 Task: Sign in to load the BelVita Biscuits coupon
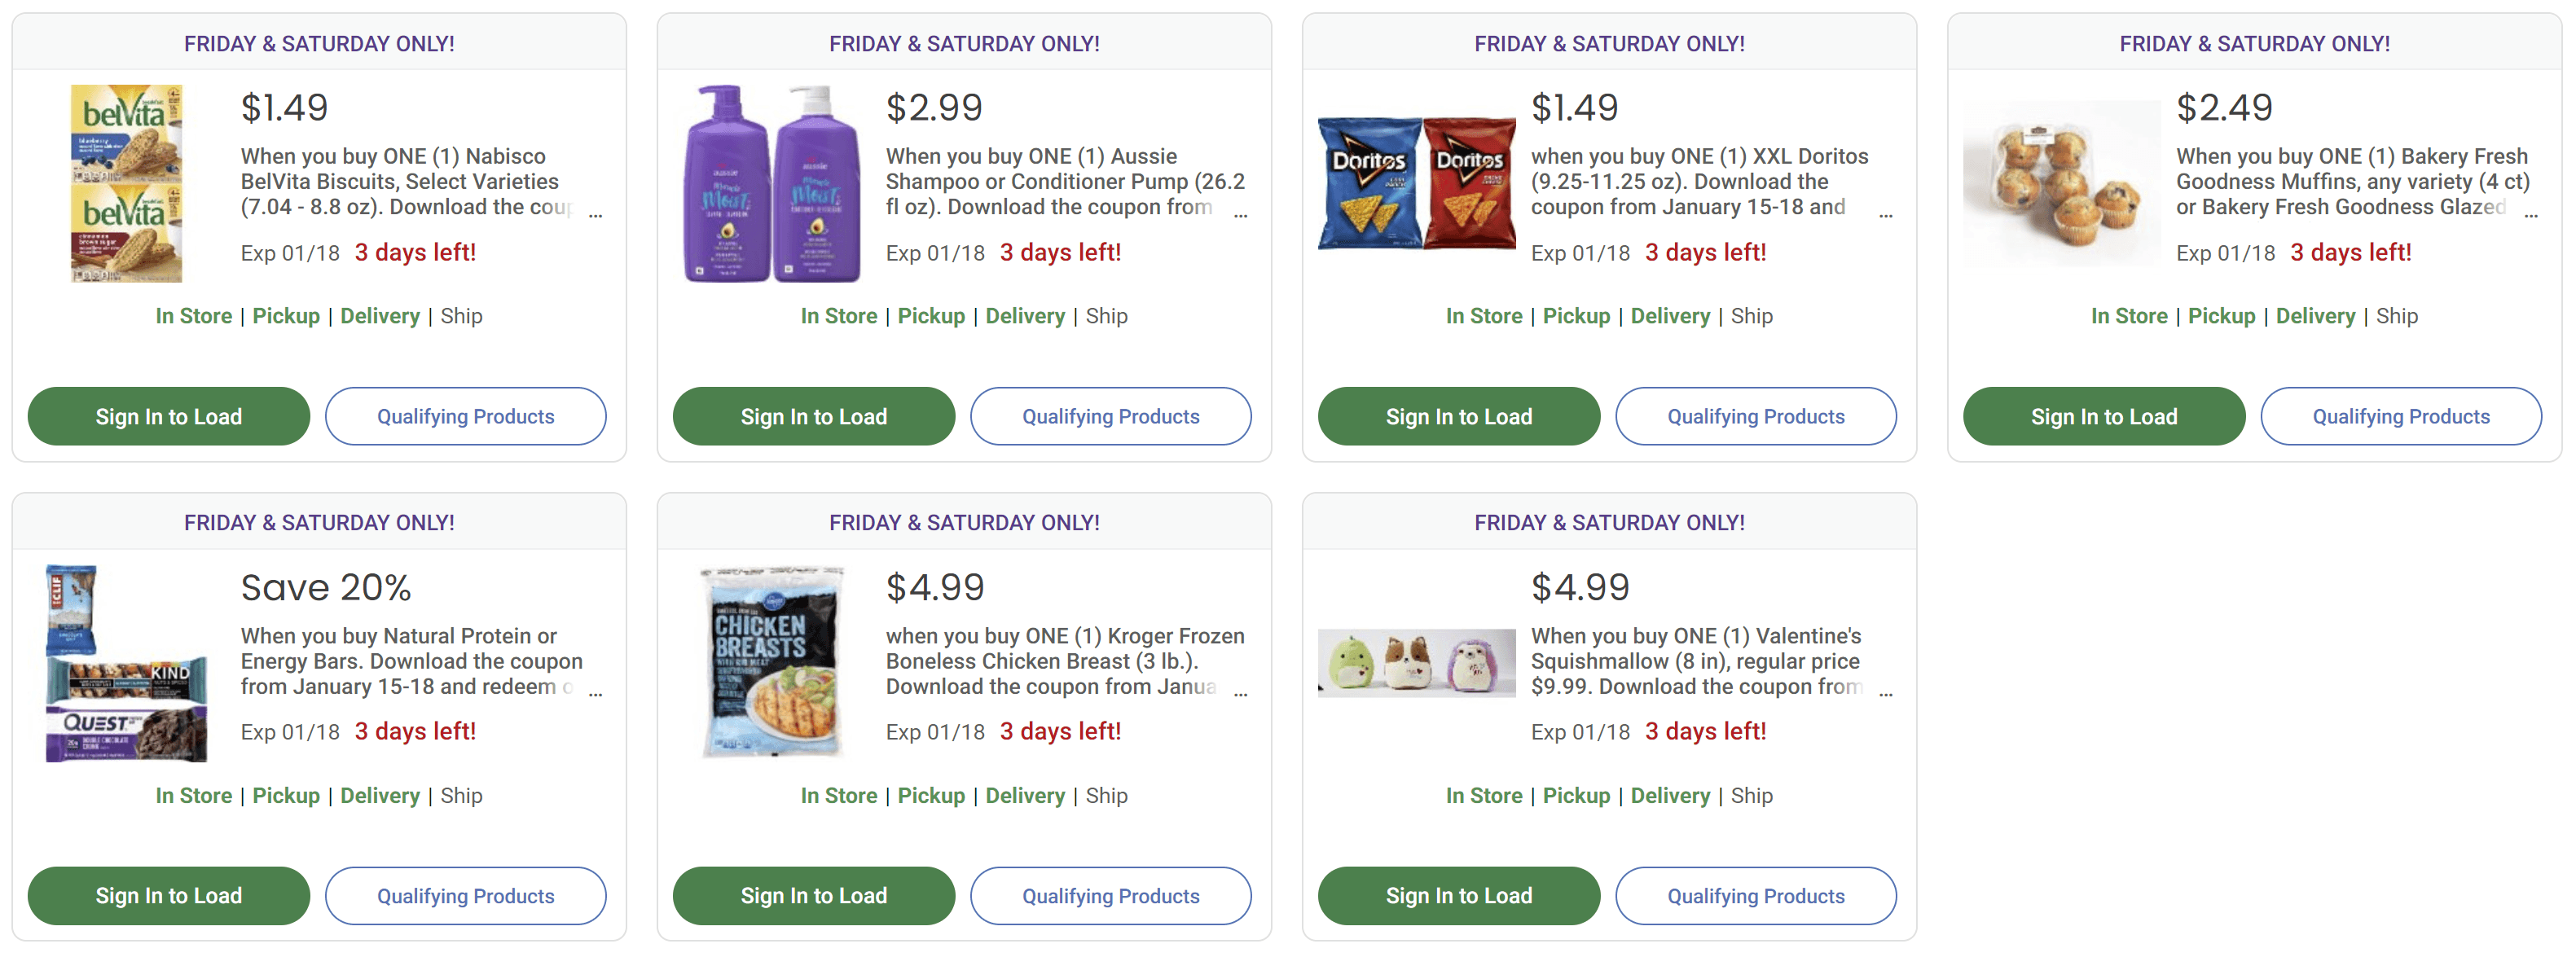168,416
